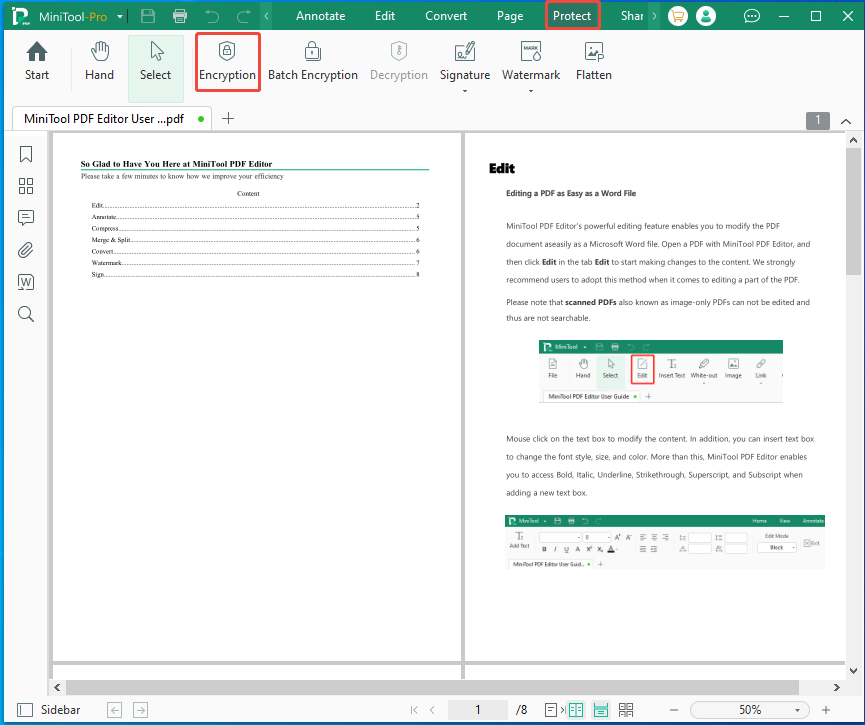The height and width of the screenshot is (725, 865).
Task: Flatten the PDF document
Action: (594, 62)
